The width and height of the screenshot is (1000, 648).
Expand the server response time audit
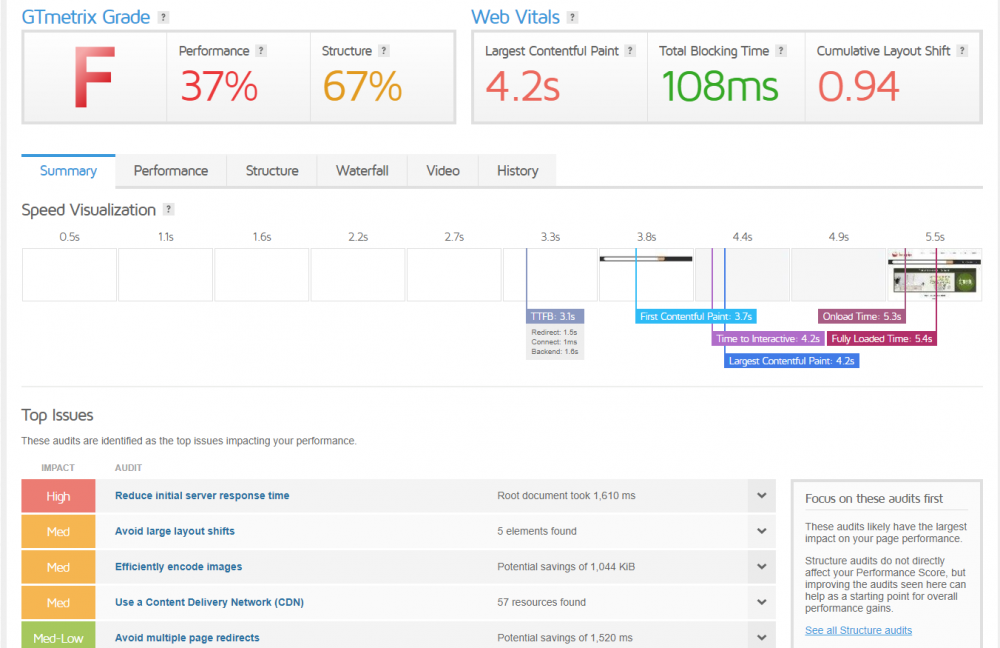761,496
